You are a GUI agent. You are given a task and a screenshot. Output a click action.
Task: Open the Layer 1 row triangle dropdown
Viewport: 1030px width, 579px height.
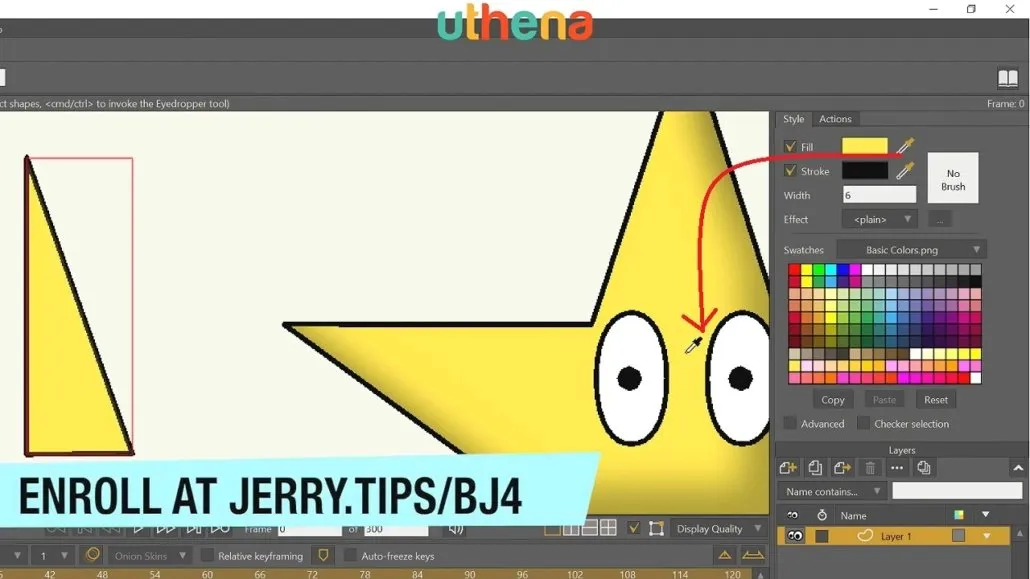click(x=986, y=536)
